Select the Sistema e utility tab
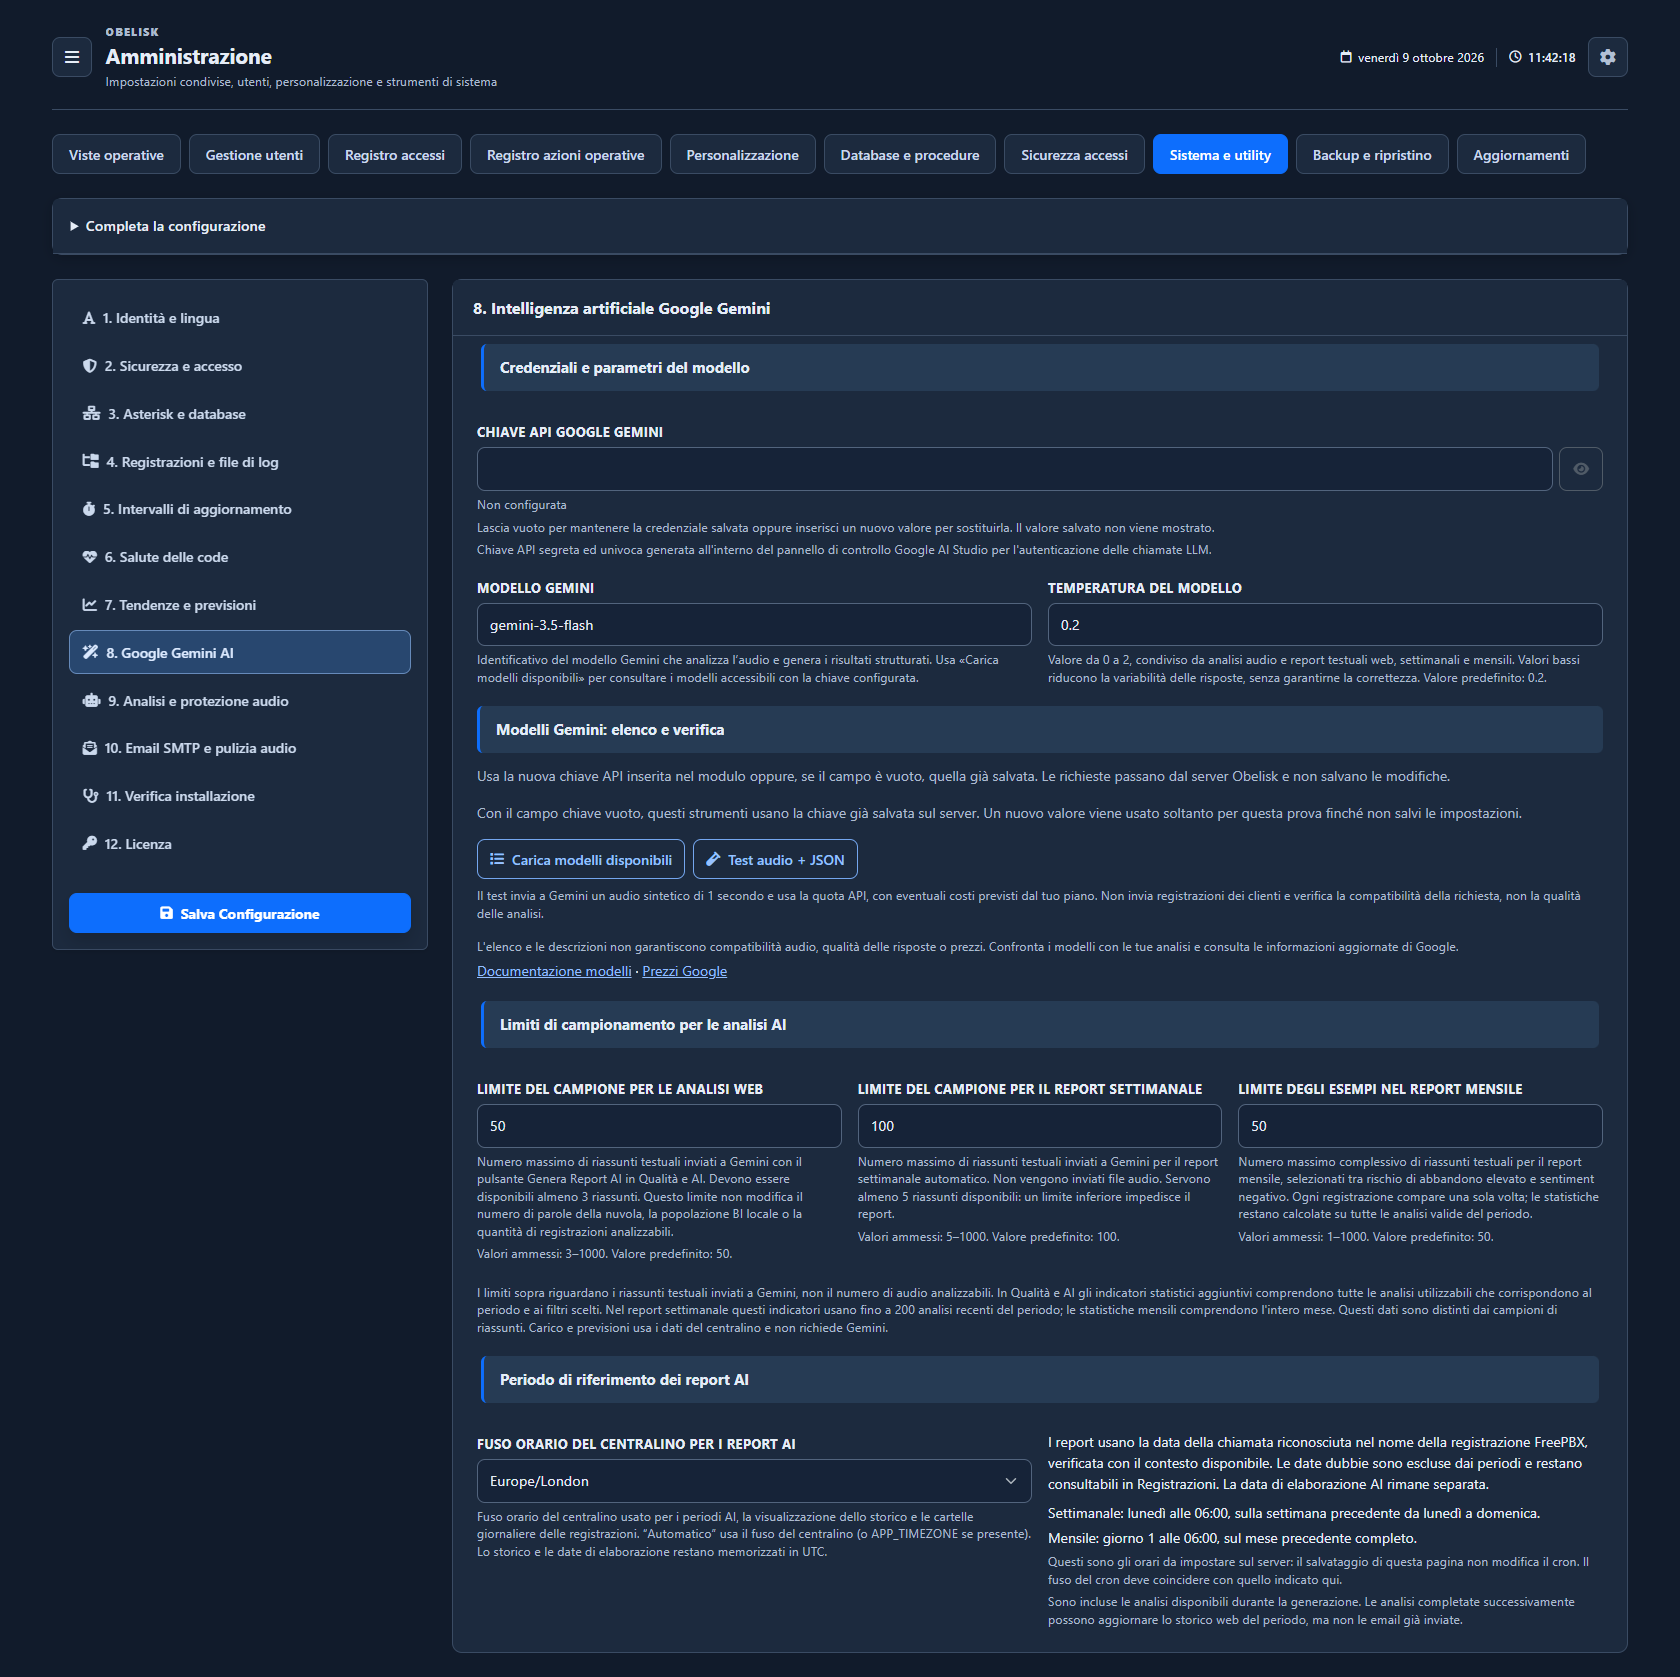1680x1677 pixels. [x=1220, y=154]
